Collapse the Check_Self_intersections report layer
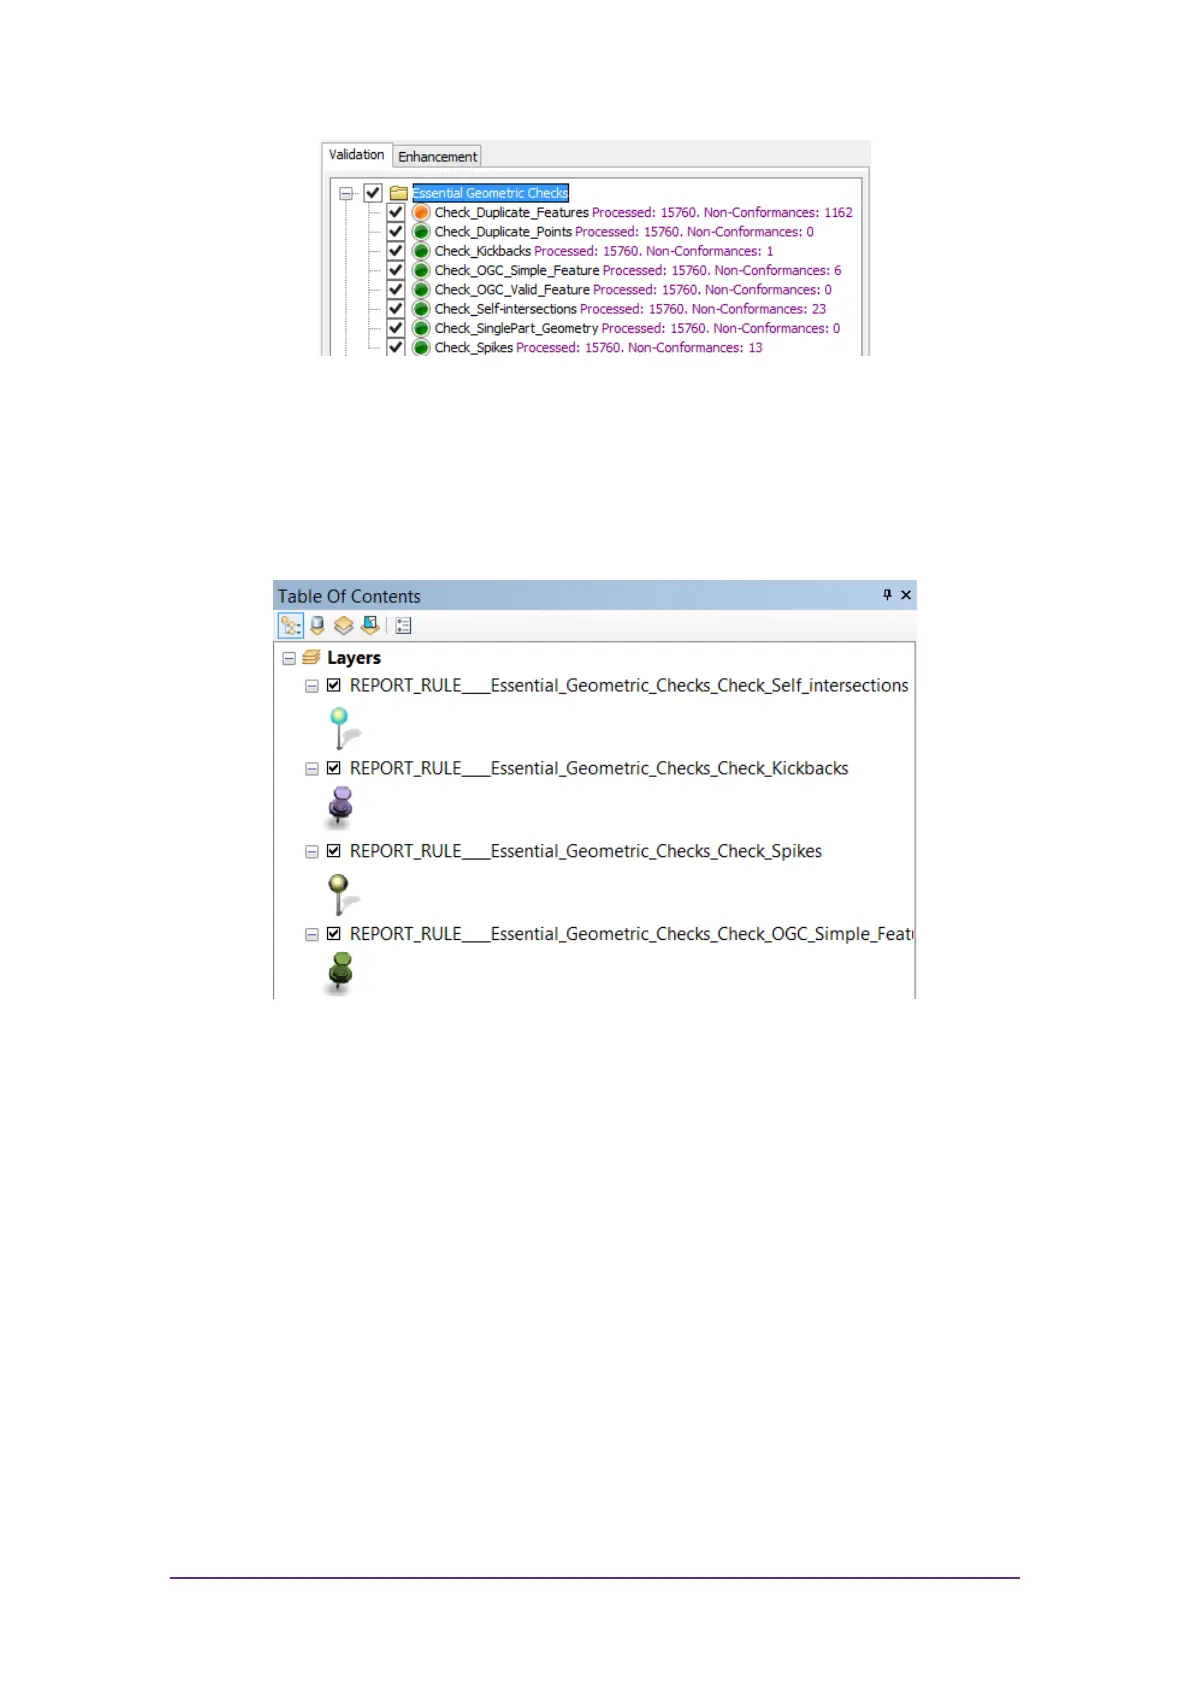 pos(312,686)
